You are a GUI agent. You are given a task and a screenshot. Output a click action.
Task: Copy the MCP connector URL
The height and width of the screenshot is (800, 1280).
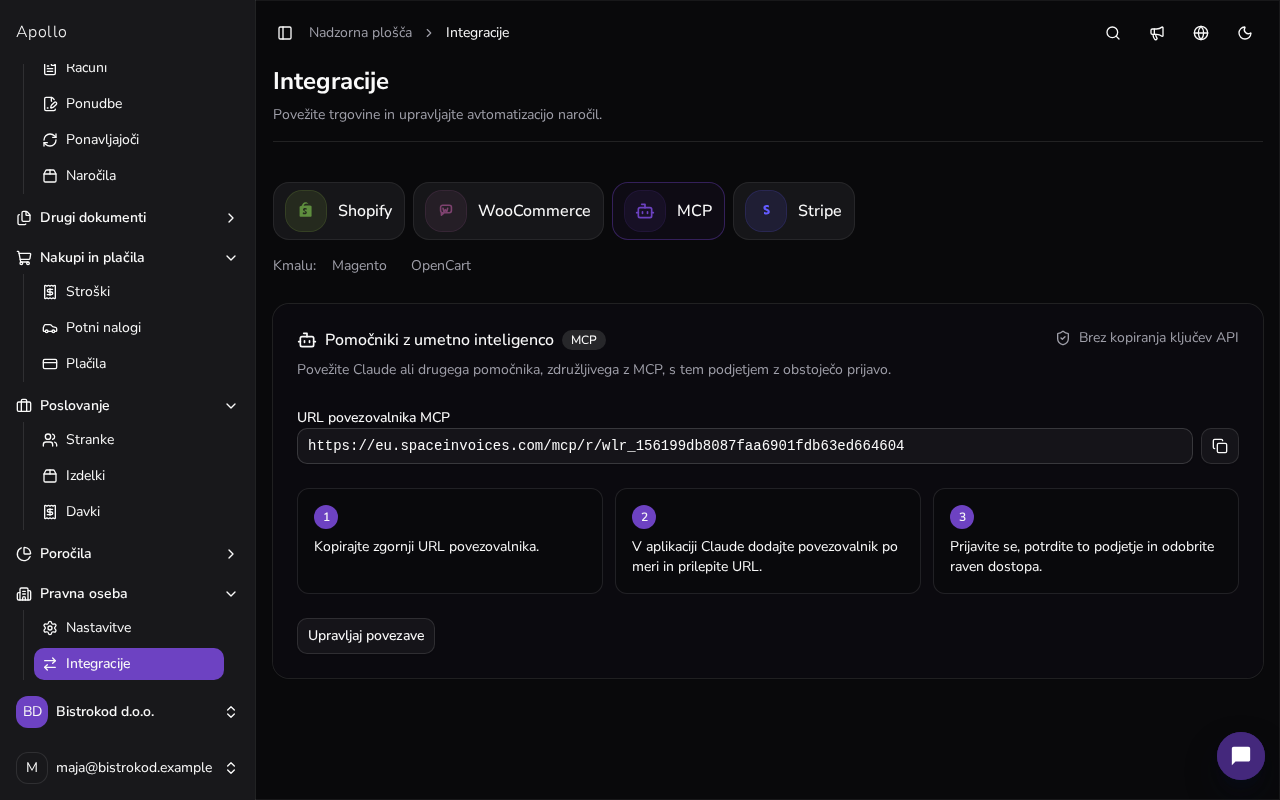point(1220,446)
